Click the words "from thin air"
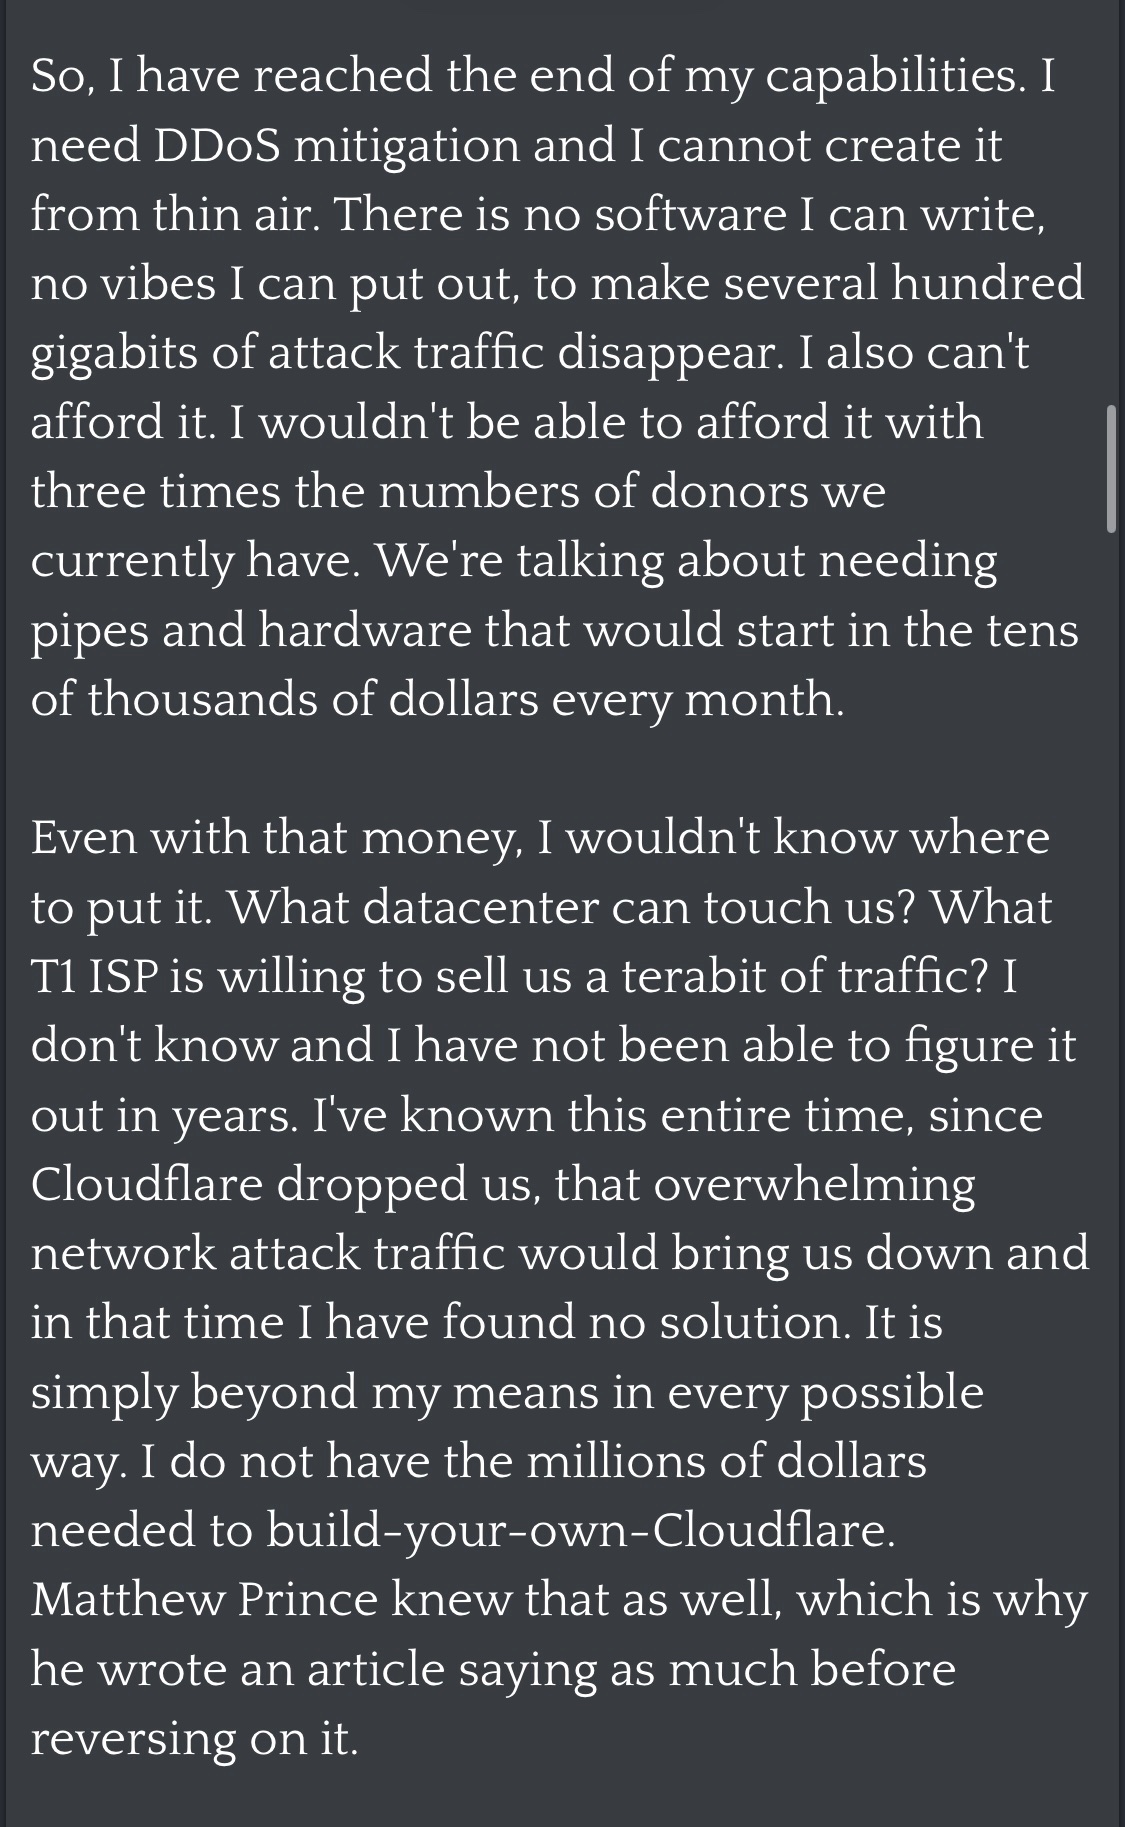 point(173,215)
